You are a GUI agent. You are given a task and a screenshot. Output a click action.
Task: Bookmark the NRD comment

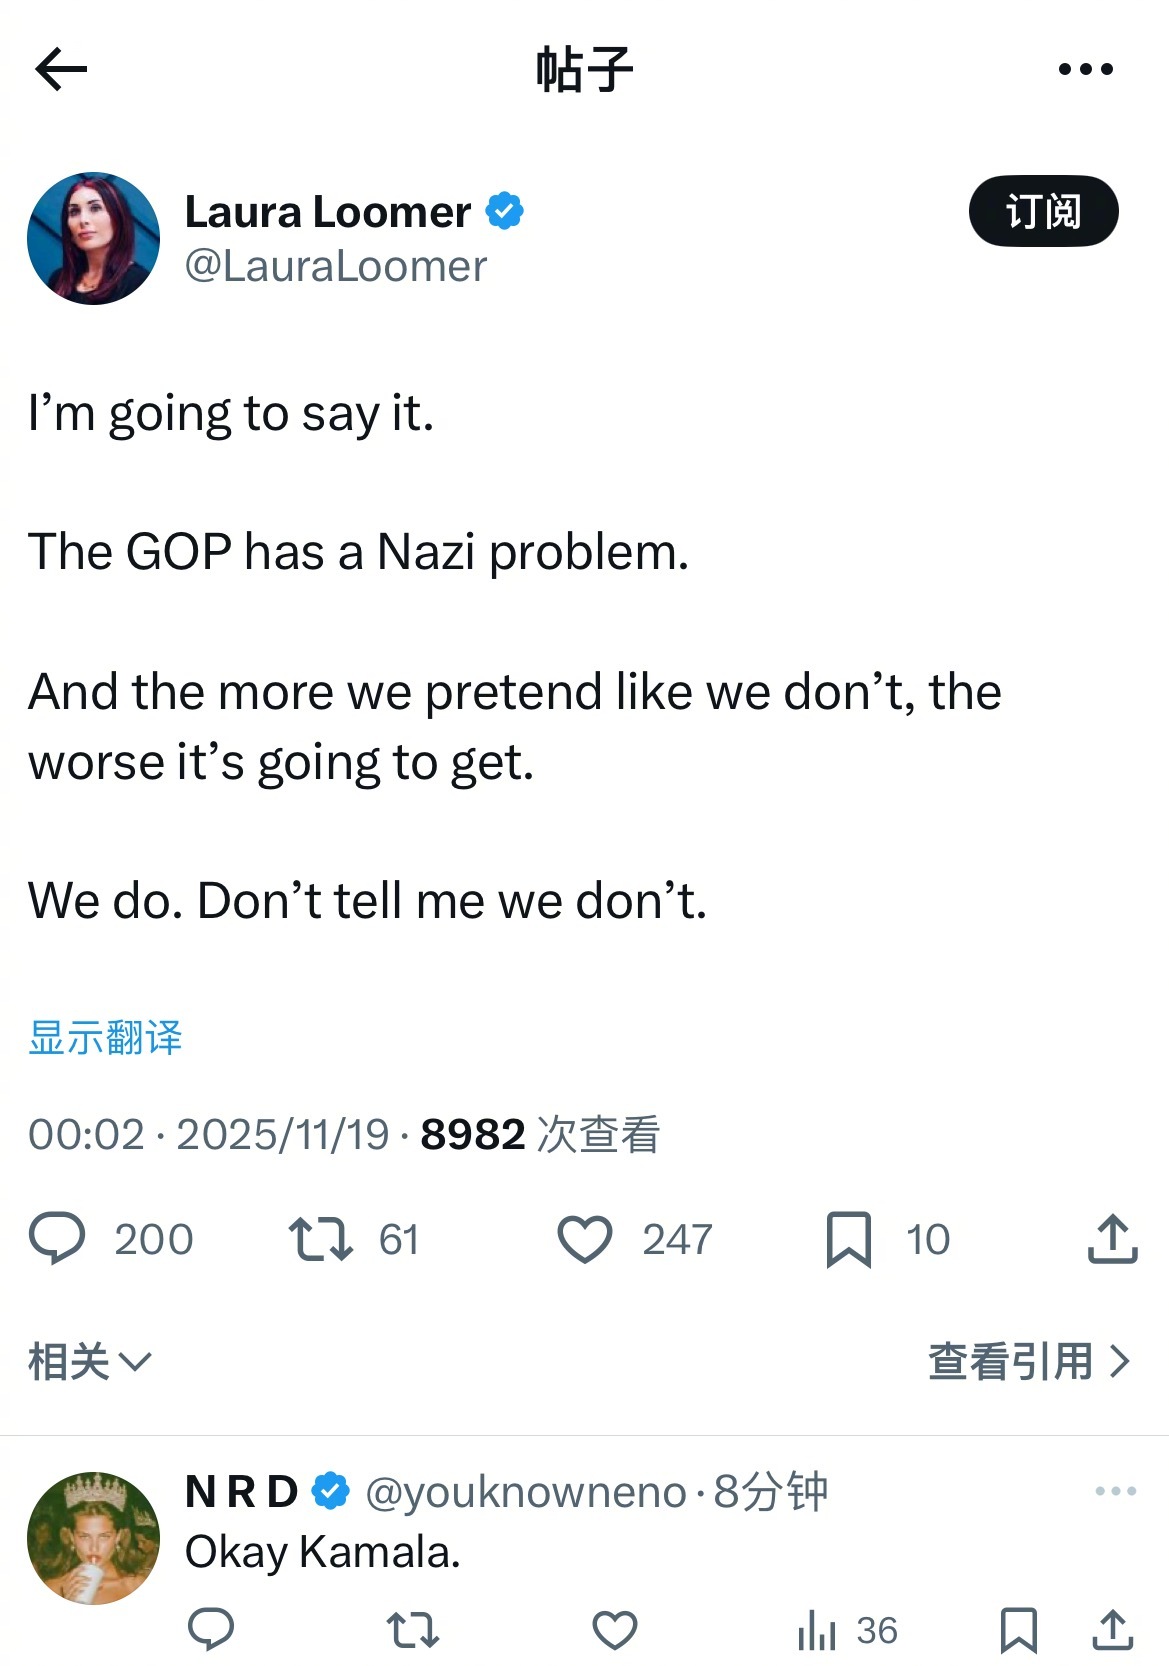pyautogui.click(x=1018, y=1629)
